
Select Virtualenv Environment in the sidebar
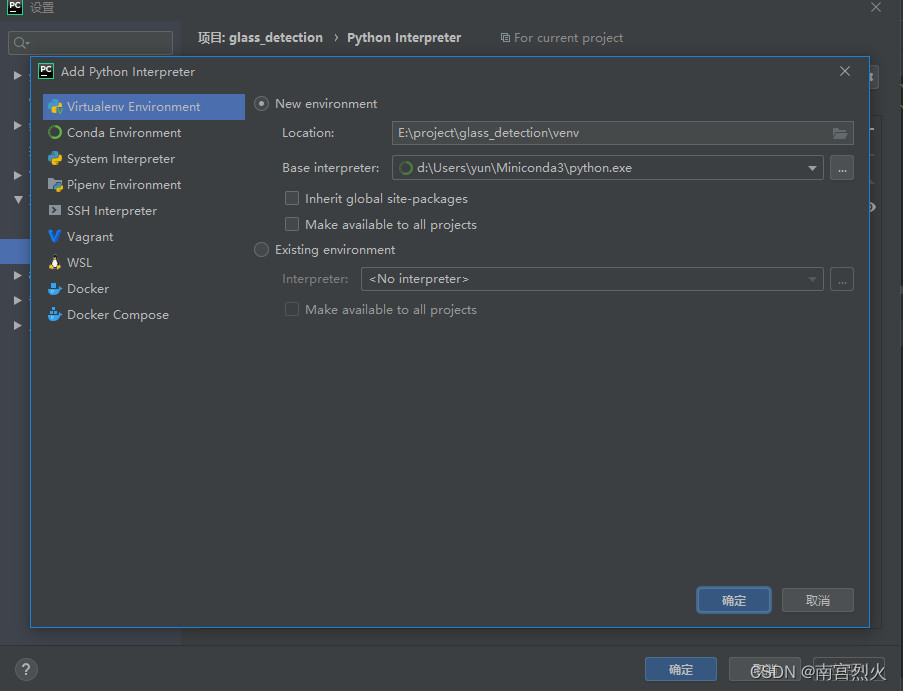[143, 107]
